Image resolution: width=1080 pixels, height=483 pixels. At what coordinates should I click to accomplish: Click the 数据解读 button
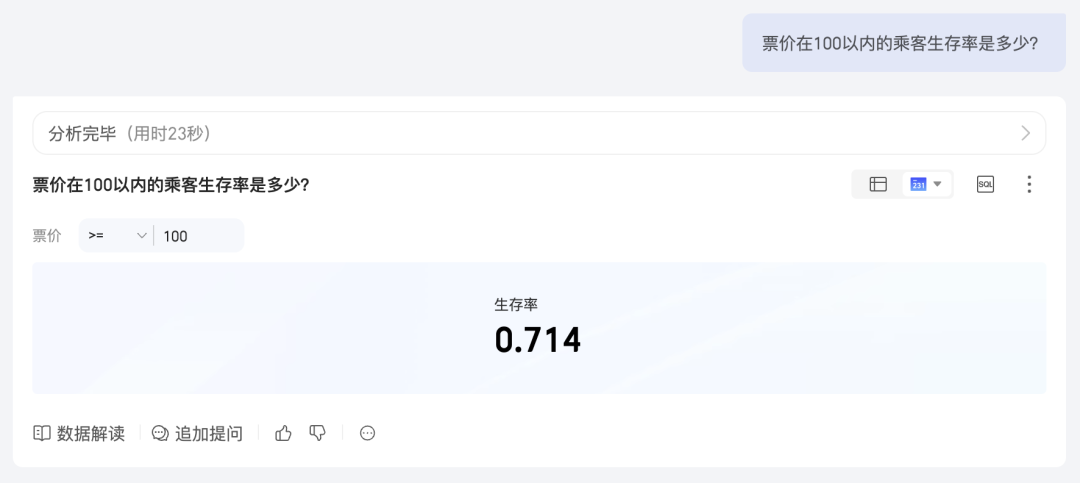79,433
